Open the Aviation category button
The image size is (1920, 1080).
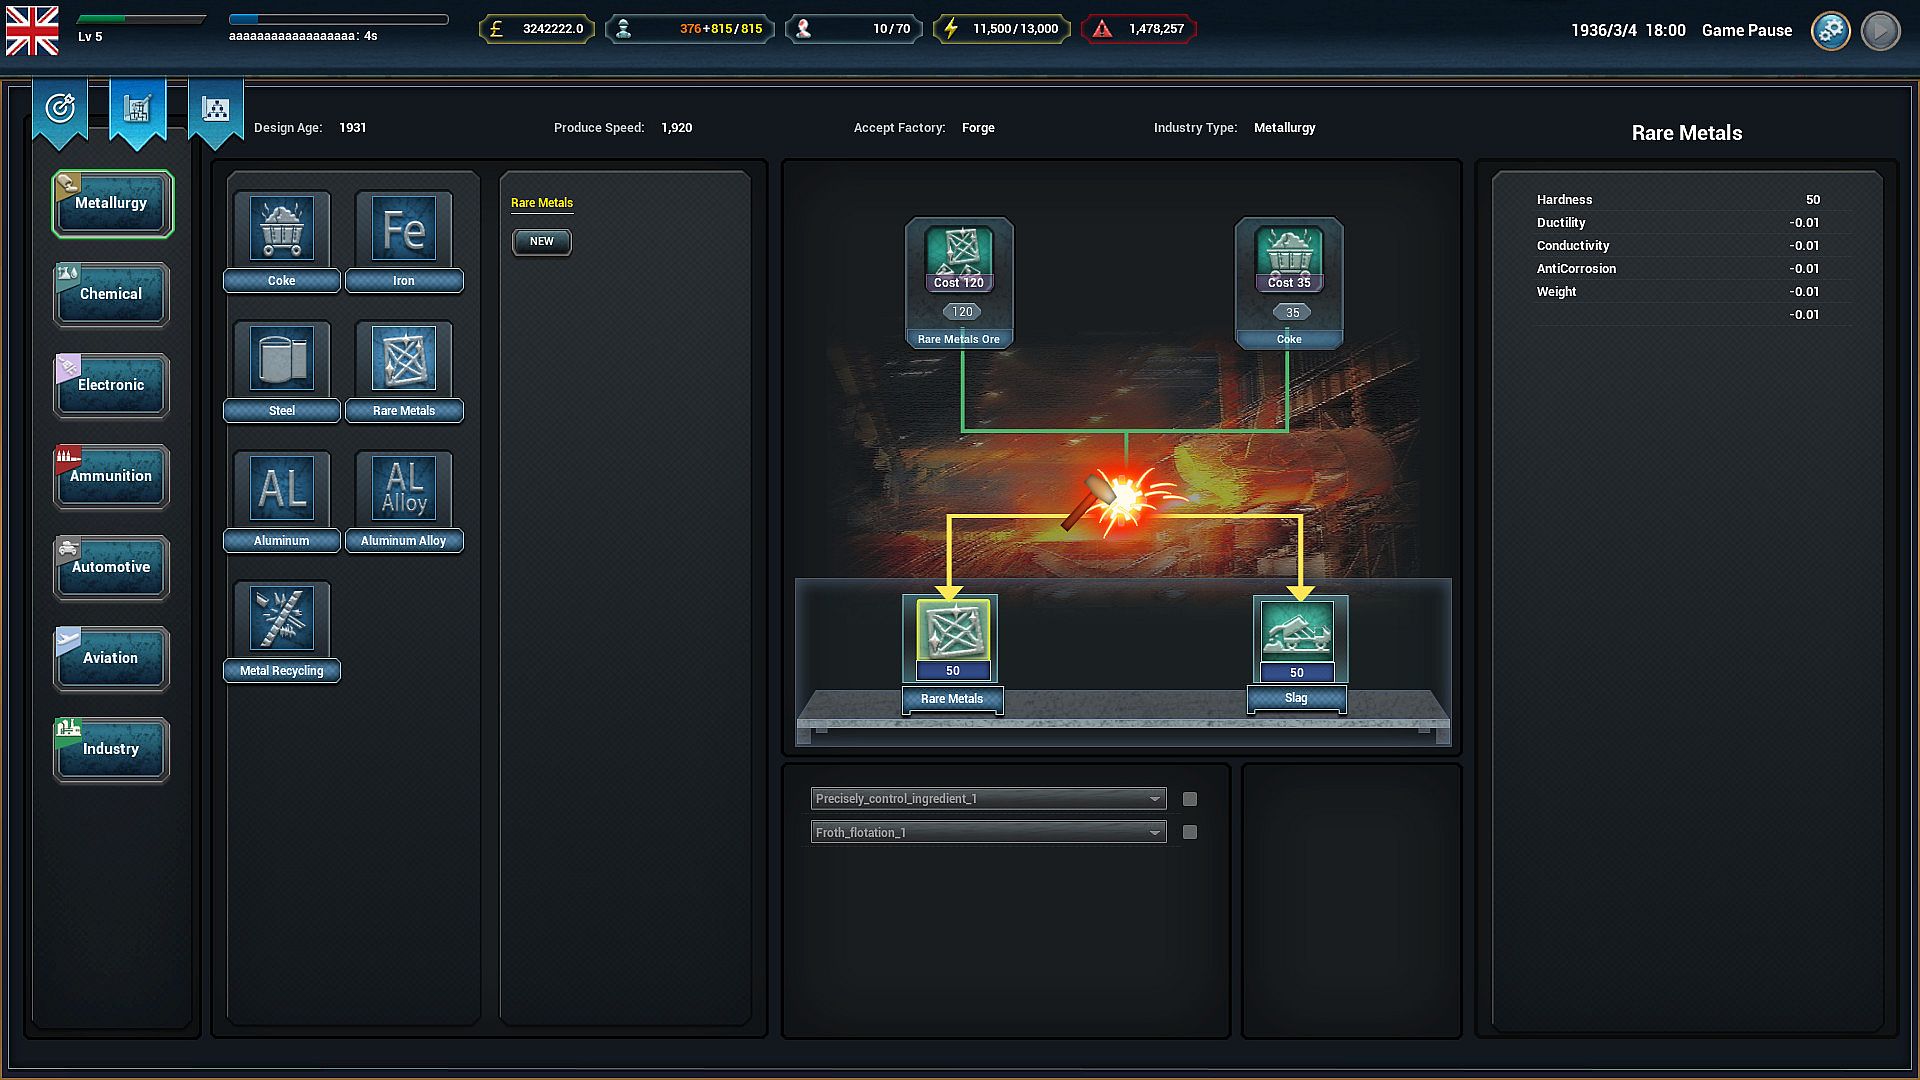111,658
